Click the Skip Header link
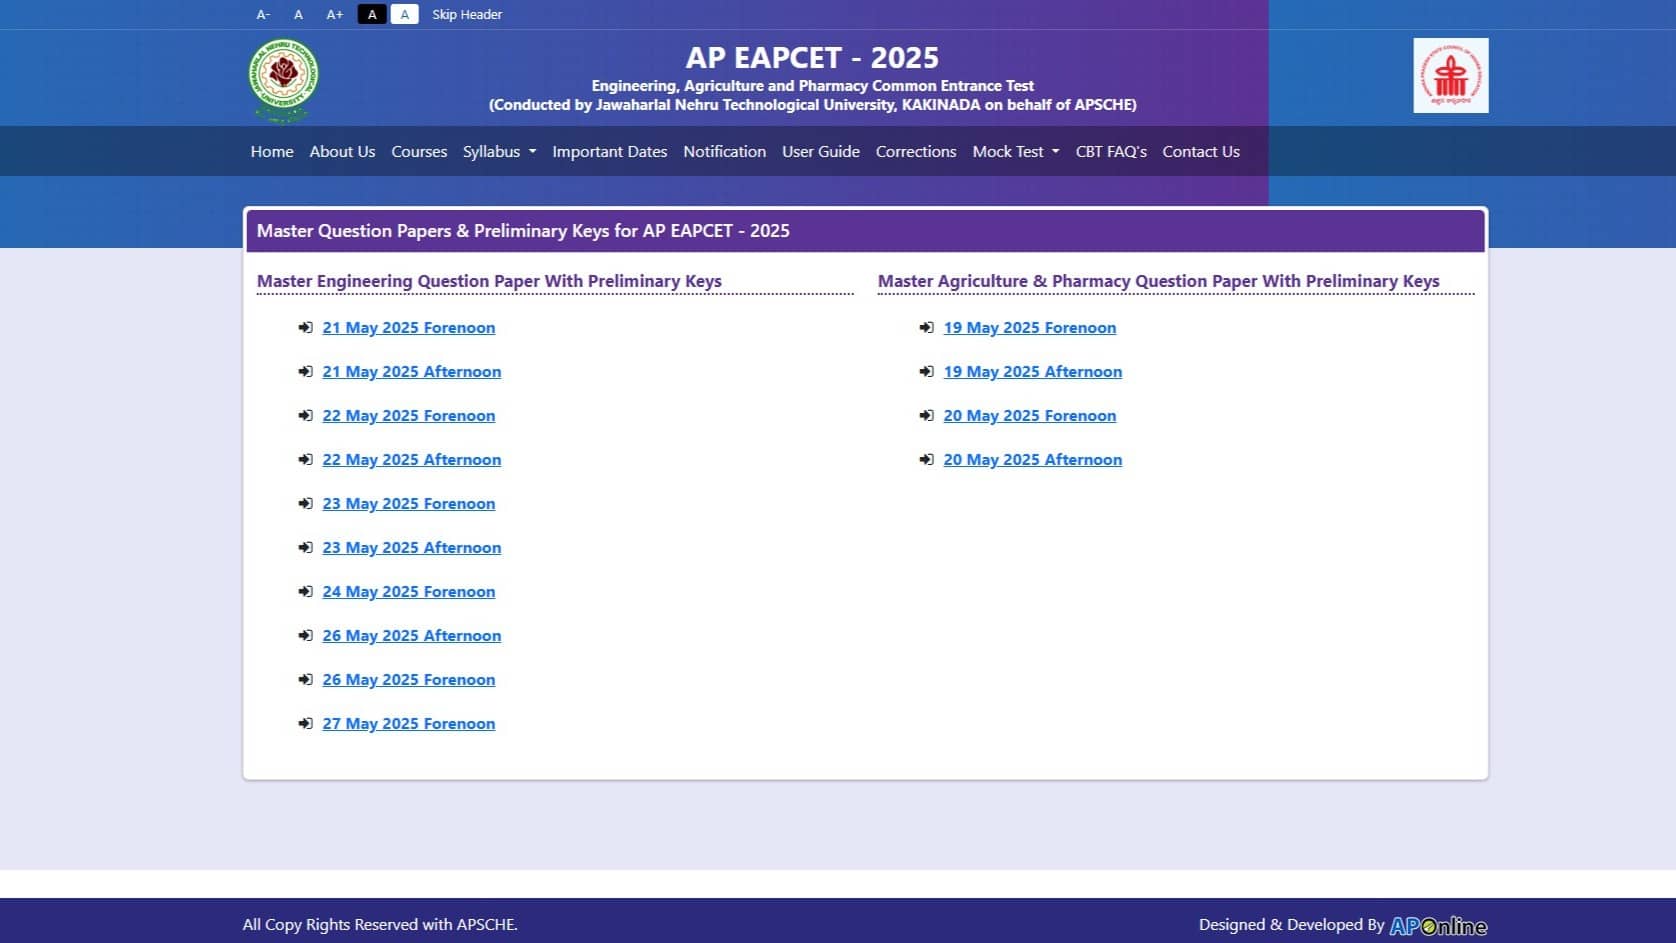Image resolution: width=1676 pixels, height=943 pixels. (x=466, y=14)
